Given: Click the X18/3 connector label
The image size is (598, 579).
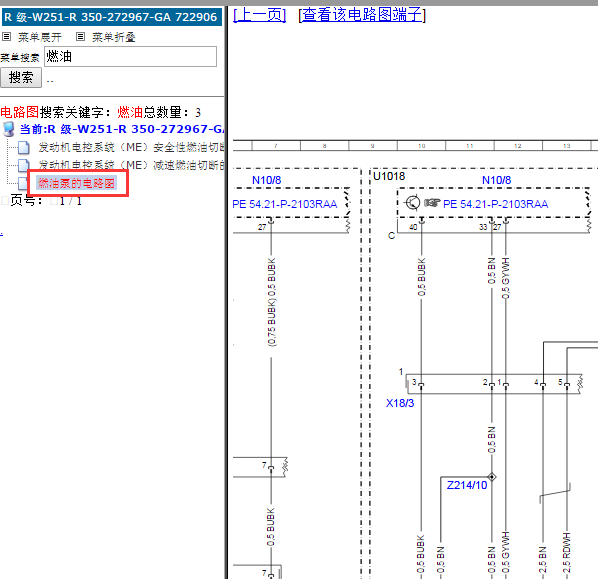Looking at the screenshot, I should tap(400, 403).
